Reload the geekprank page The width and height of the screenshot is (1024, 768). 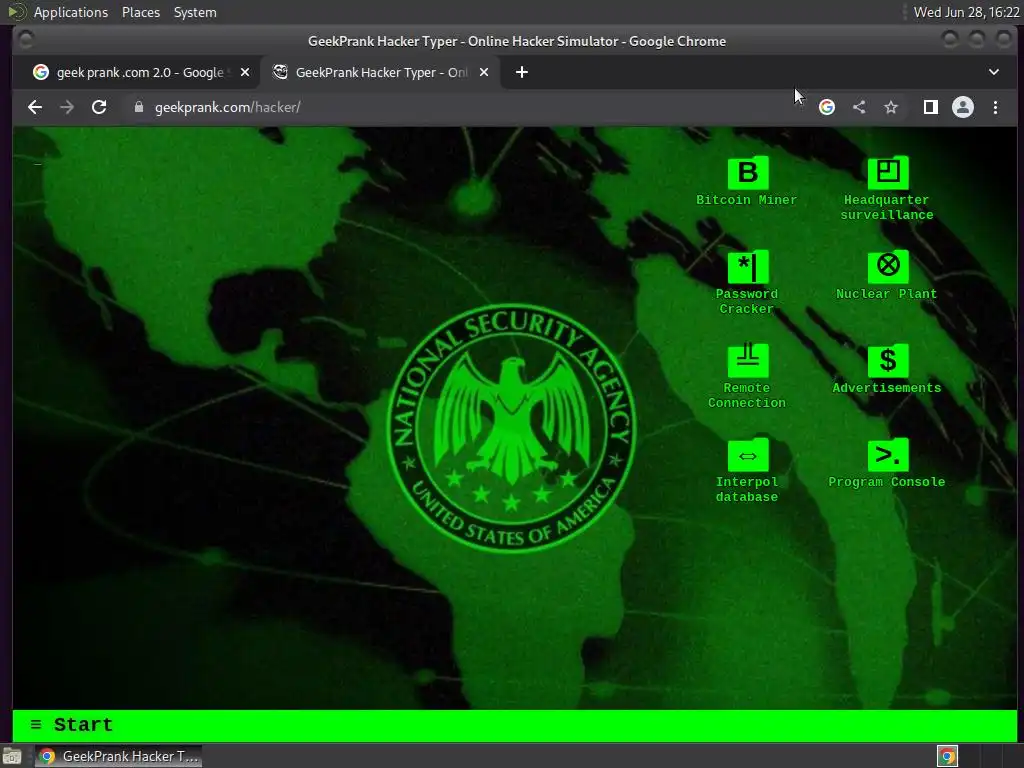(x=99, y=107)
